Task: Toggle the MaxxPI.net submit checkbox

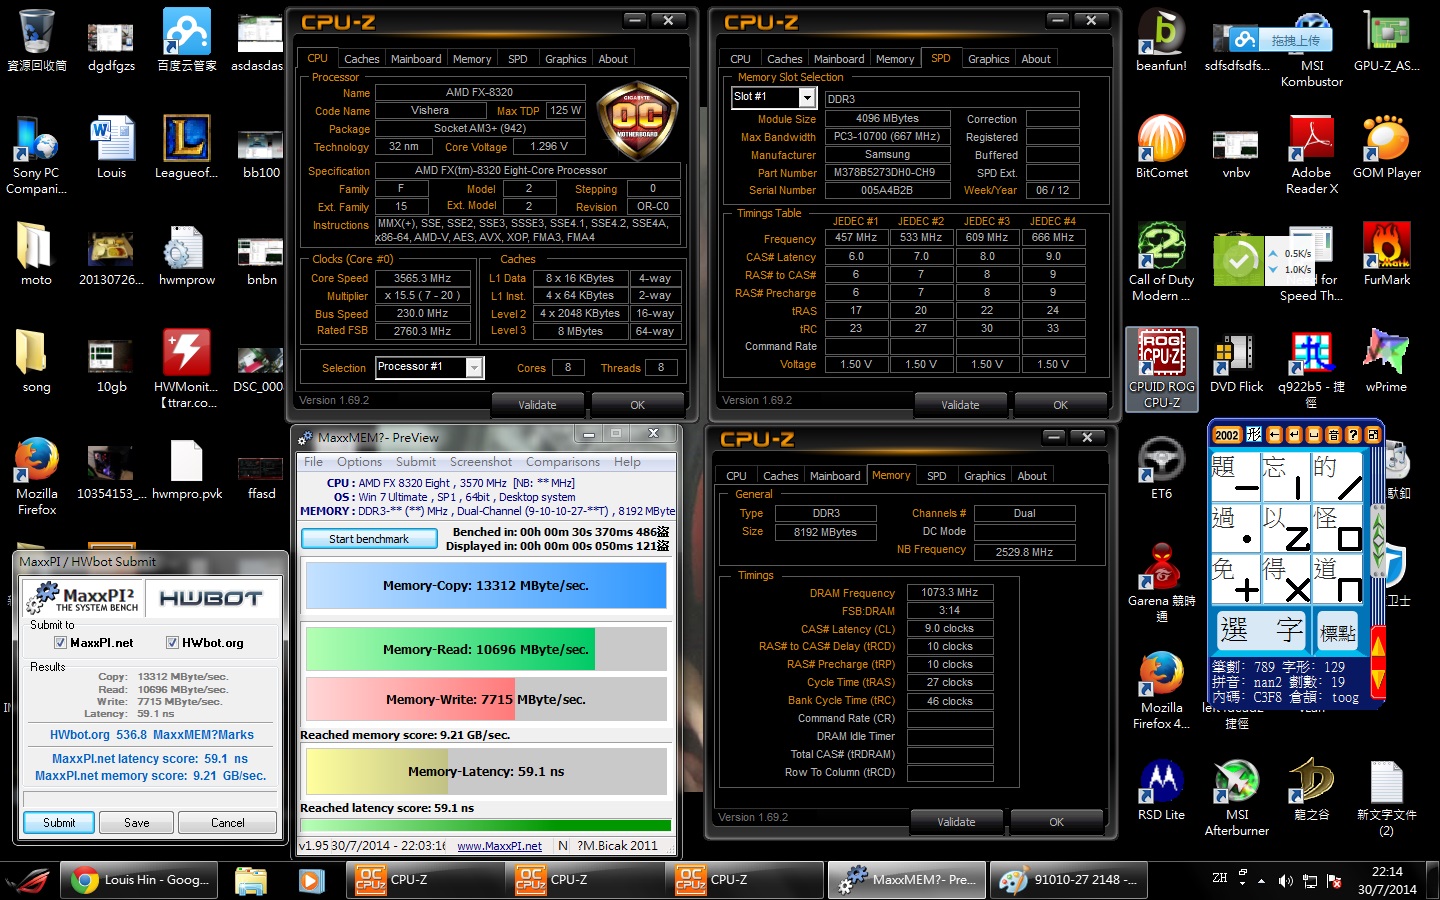Action: 60,643
